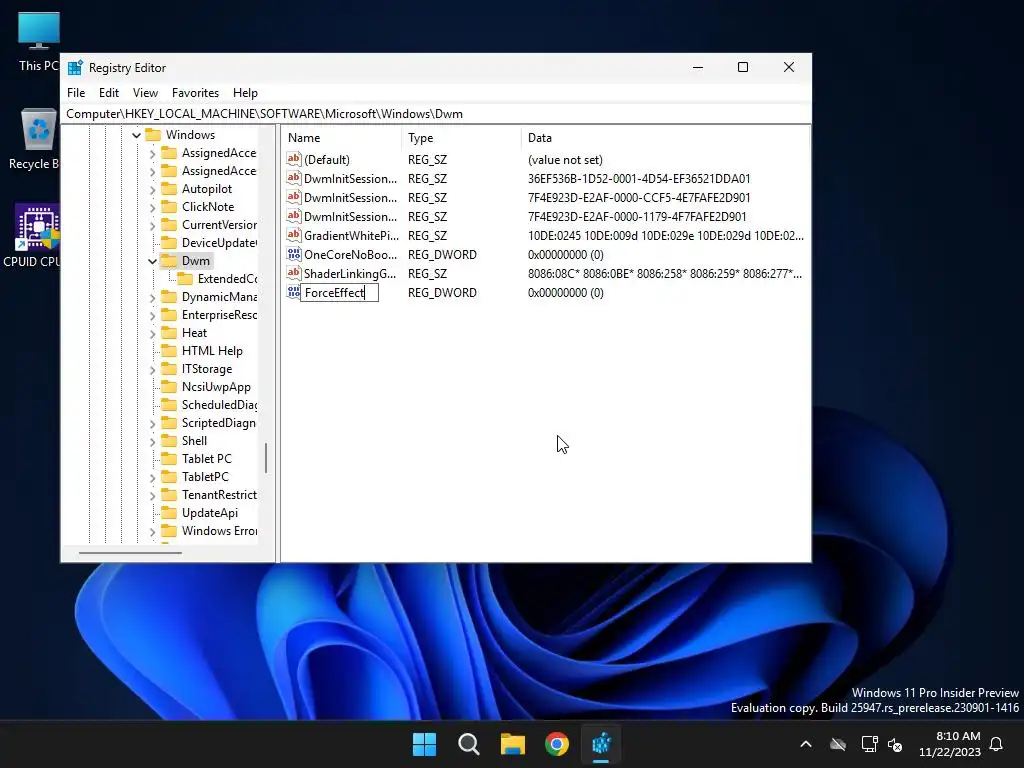Launch Google Chrome from the taskbar

coord(557,744)
